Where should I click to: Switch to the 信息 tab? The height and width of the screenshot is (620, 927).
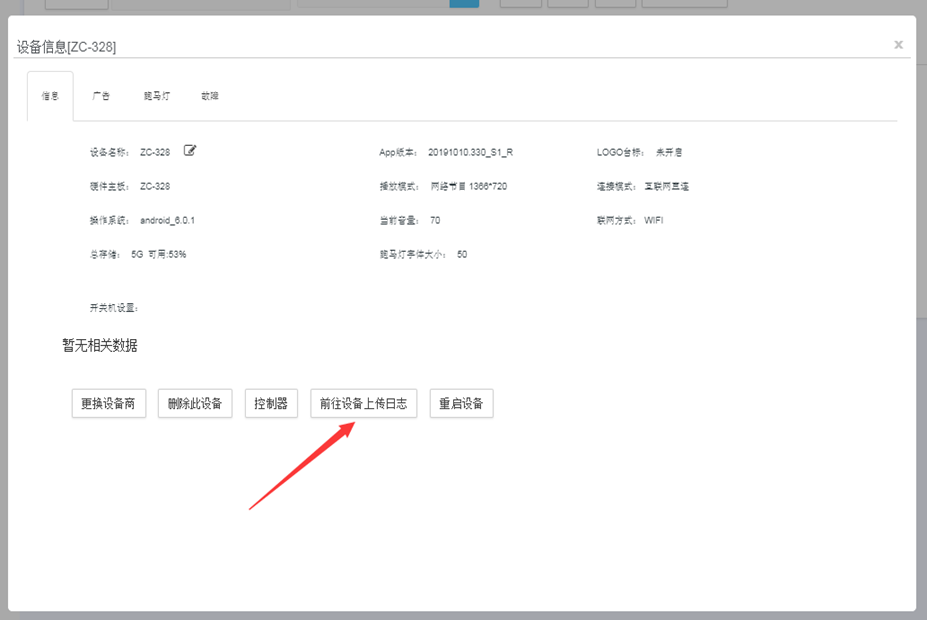tap(50, 97)
